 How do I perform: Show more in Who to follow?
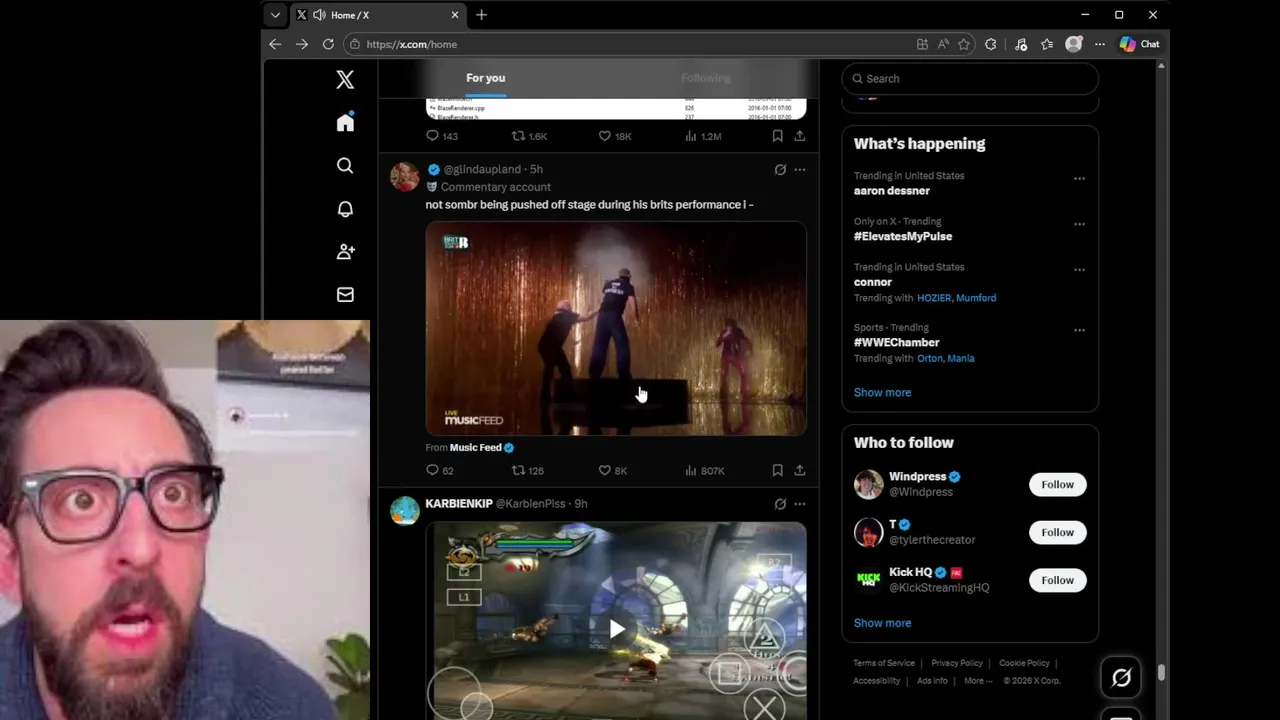(x=882, y=622)
